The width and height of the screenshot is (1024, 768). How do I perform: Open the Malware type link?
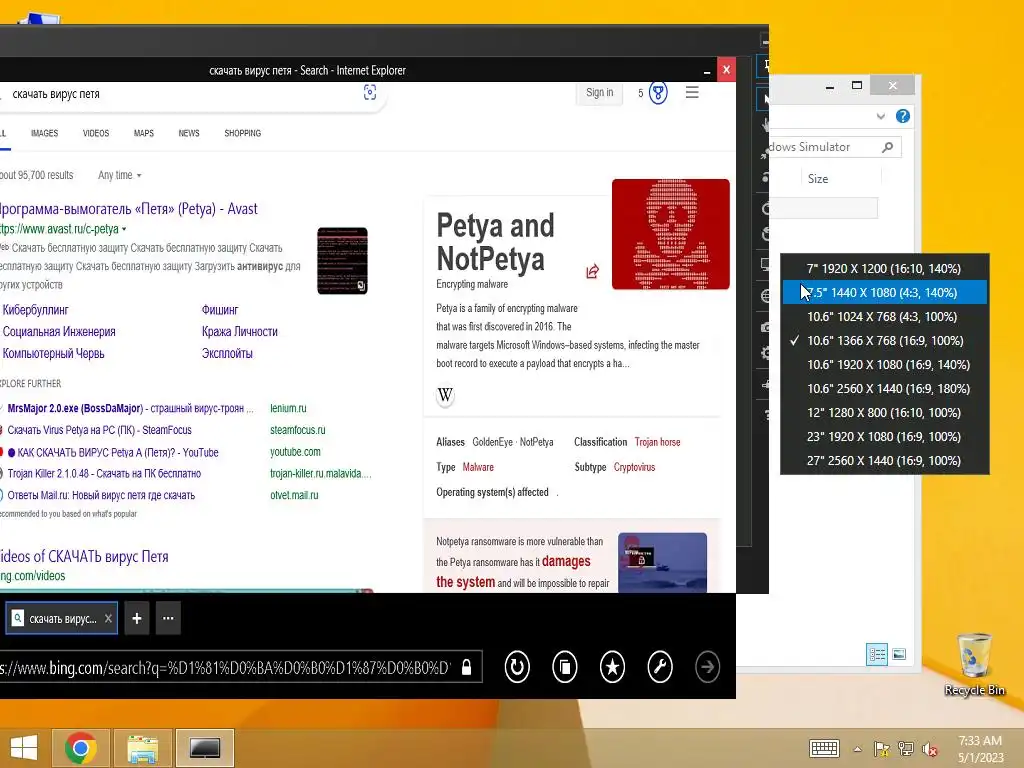tap(478, 467)
